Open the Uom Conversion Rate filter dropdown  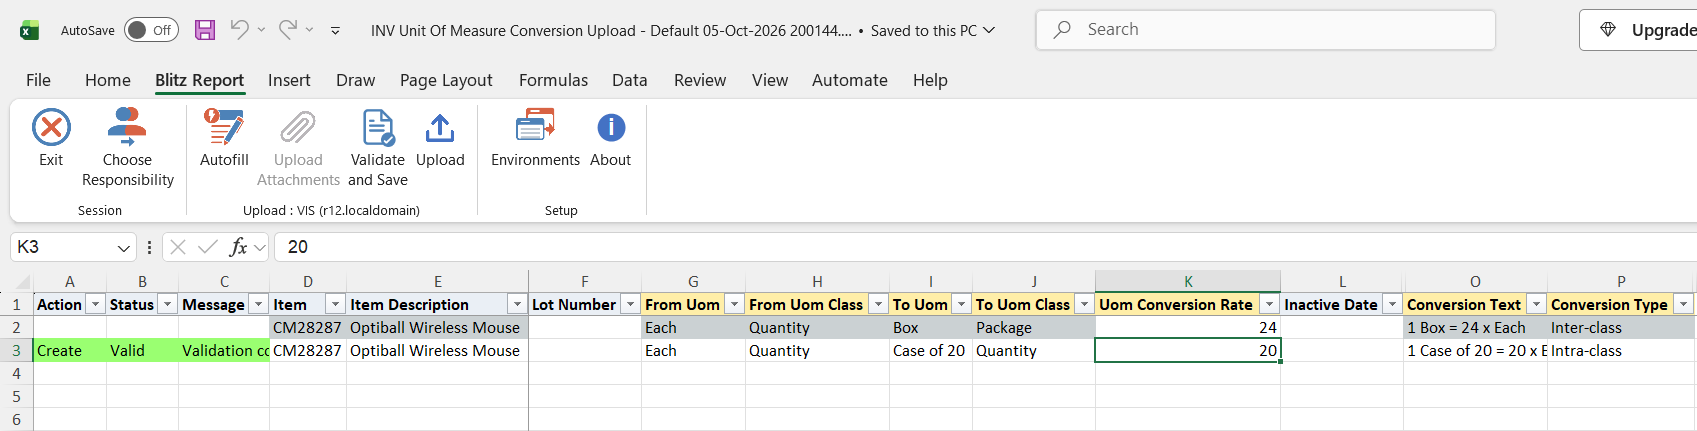click(x=1269, y=304)
